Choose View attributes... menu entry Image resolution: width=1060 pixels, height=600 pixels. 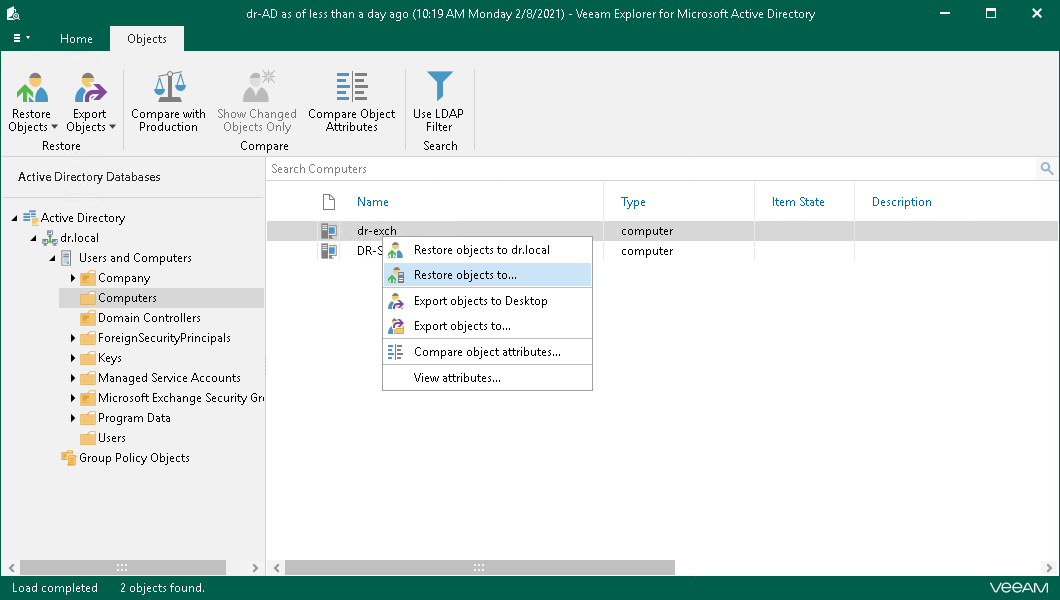click(487, 378)
